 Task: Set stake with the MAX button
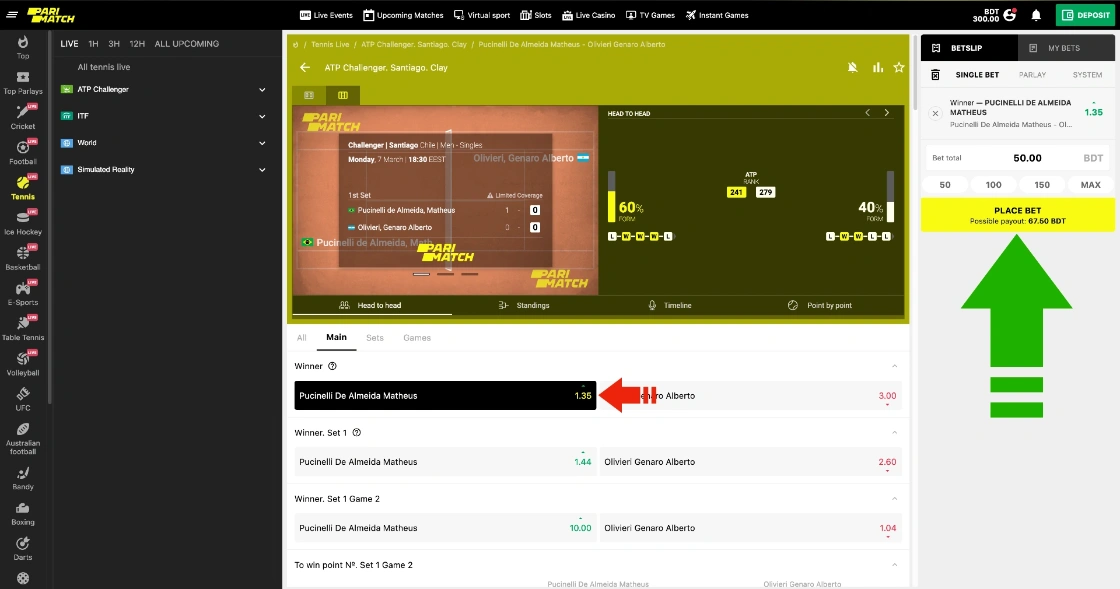click(x=1090, y=185)
